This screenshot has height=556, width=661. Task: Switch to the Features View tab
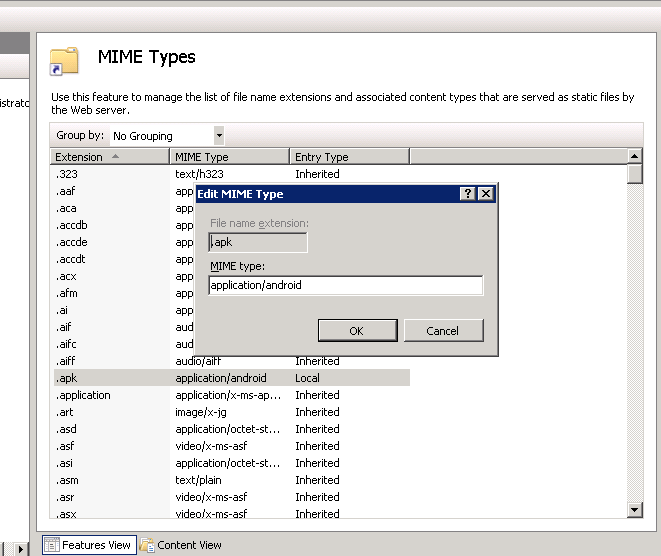[96, 545]
